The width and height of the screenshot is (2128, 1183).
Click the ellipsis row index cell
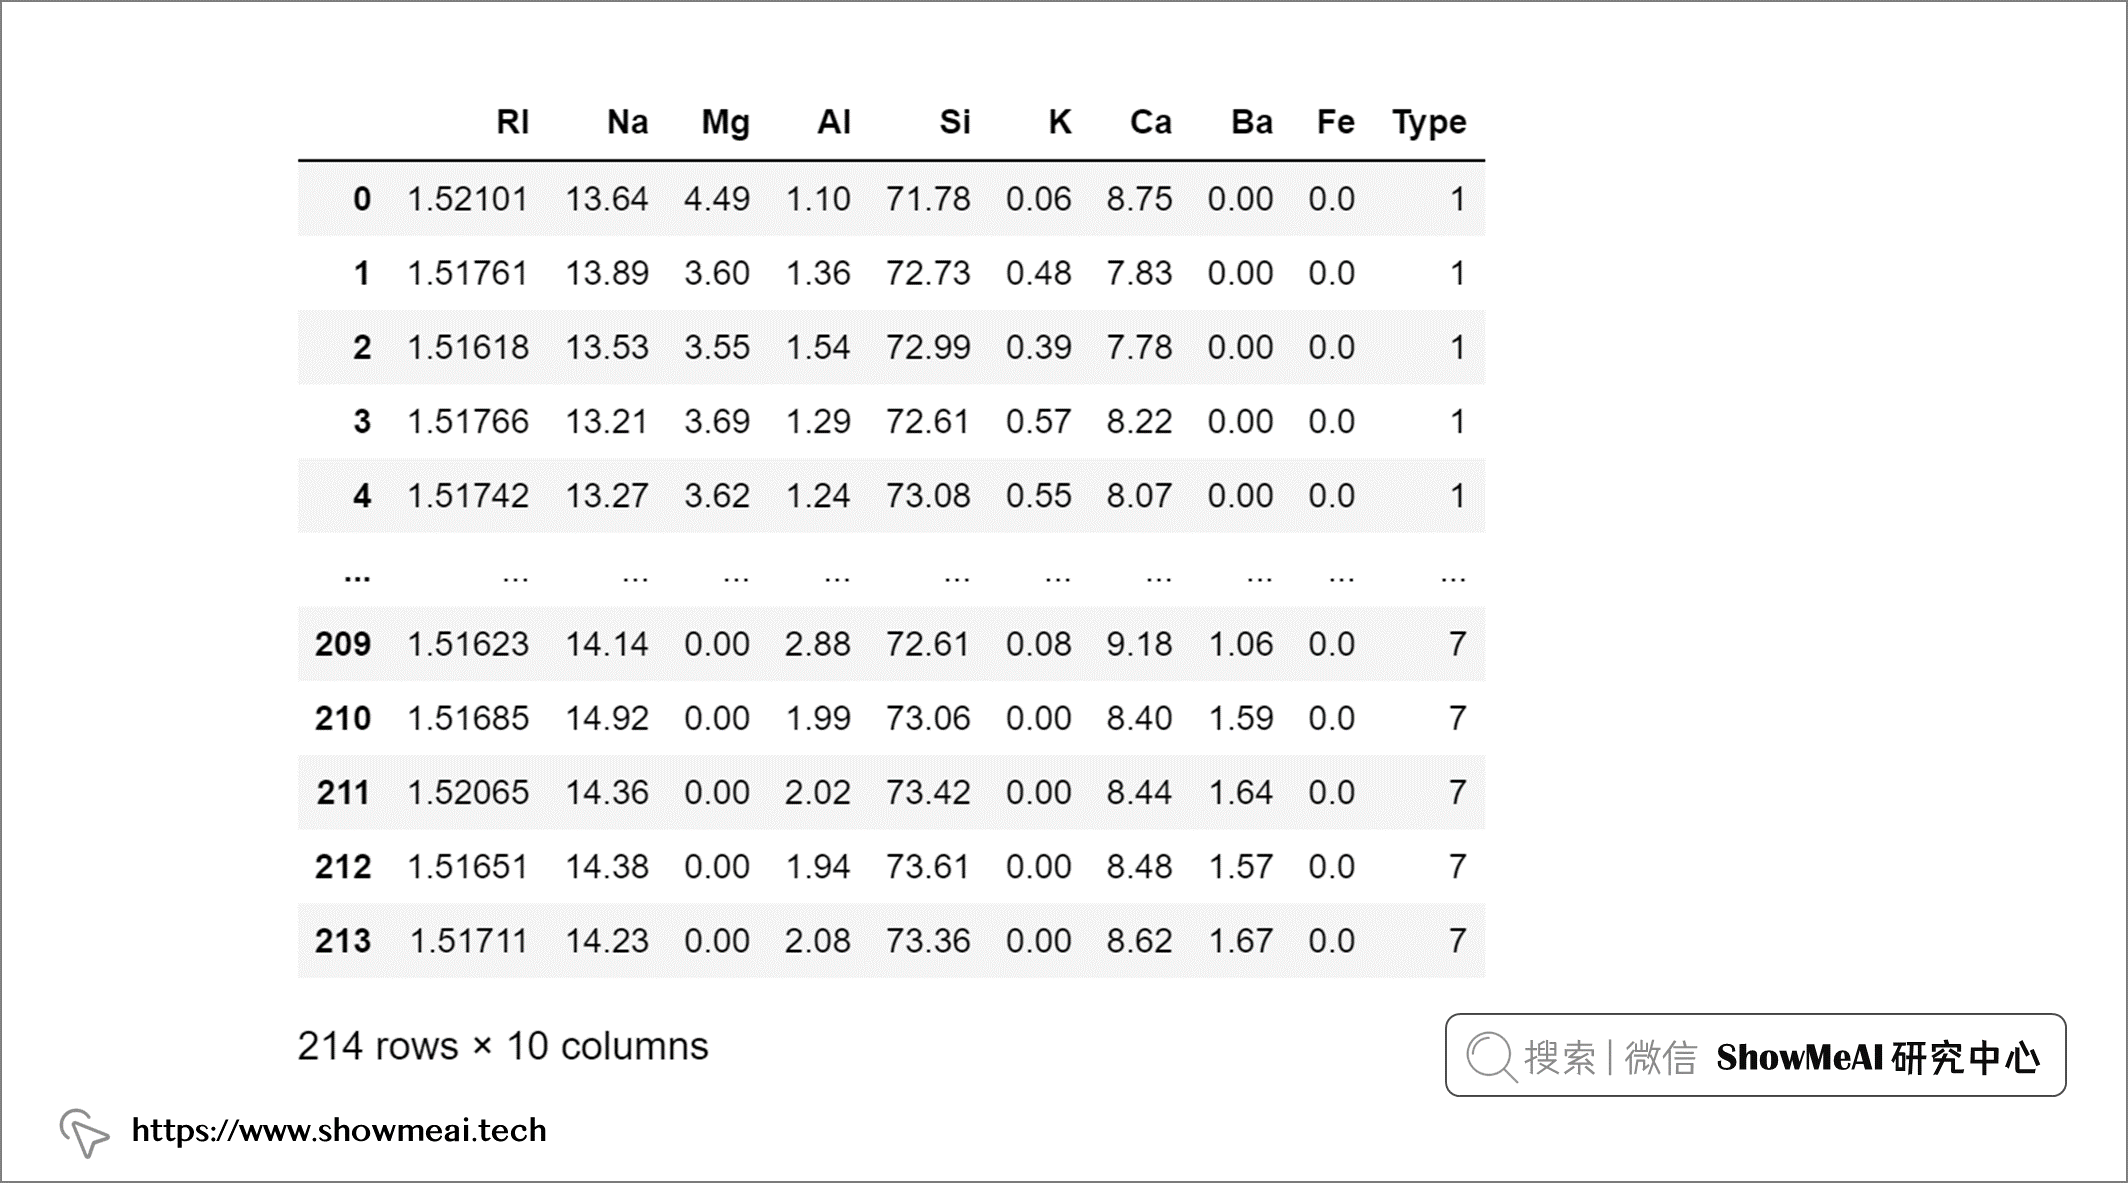point(357,575)
